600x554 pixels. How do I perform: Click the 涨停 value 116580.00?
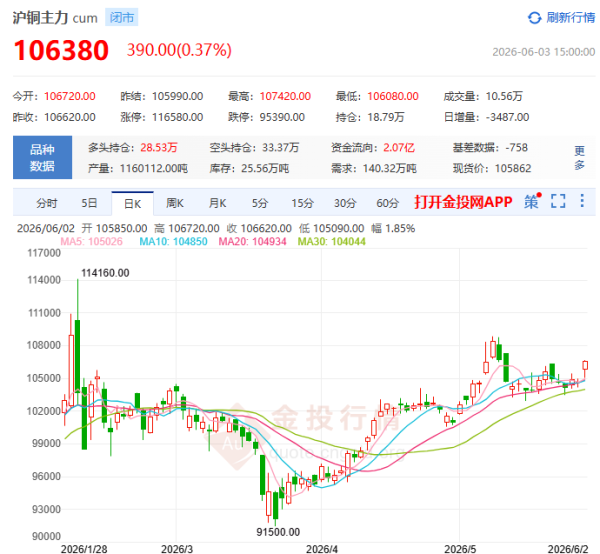click(178, 117)
